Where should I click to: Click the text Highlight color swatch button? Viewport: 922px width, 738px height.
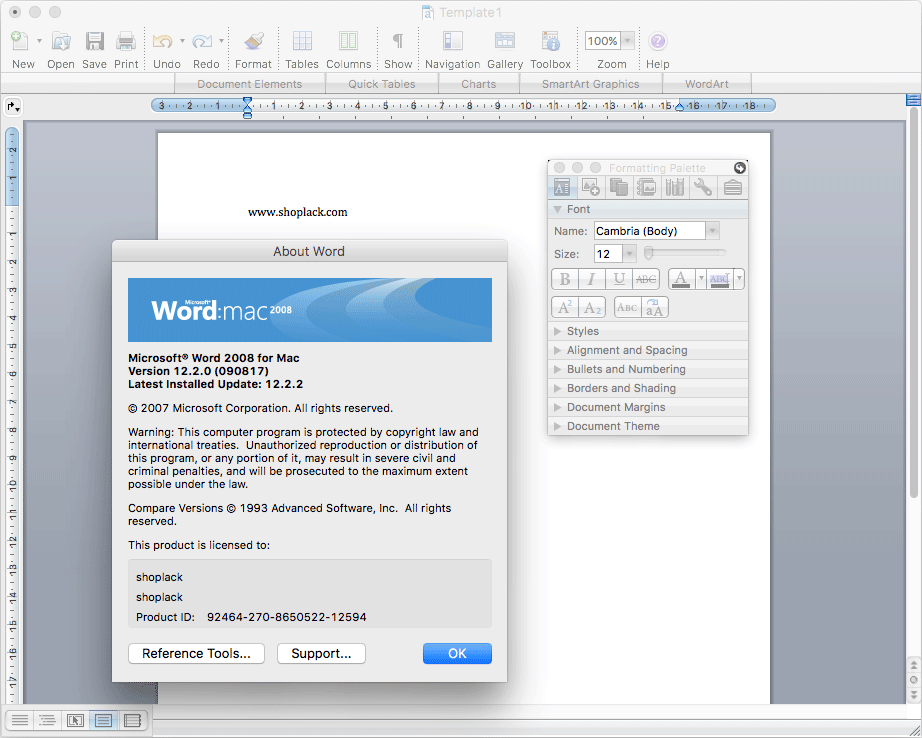click(x=720, y=279)
